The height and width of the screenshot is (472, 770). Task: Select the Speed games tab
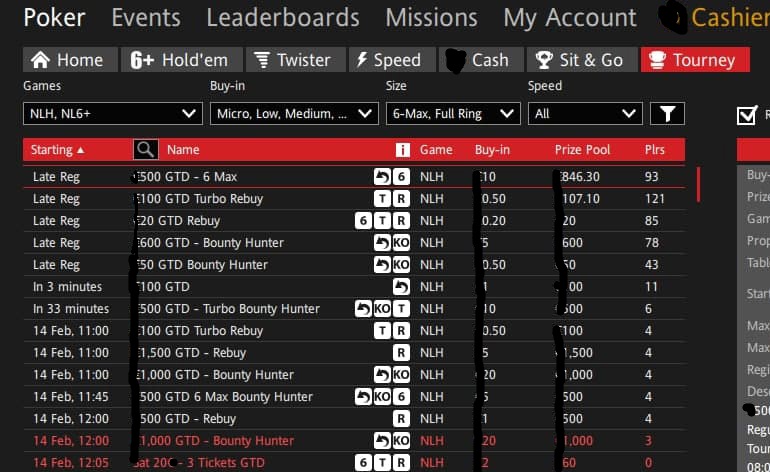tap(392, 60)
